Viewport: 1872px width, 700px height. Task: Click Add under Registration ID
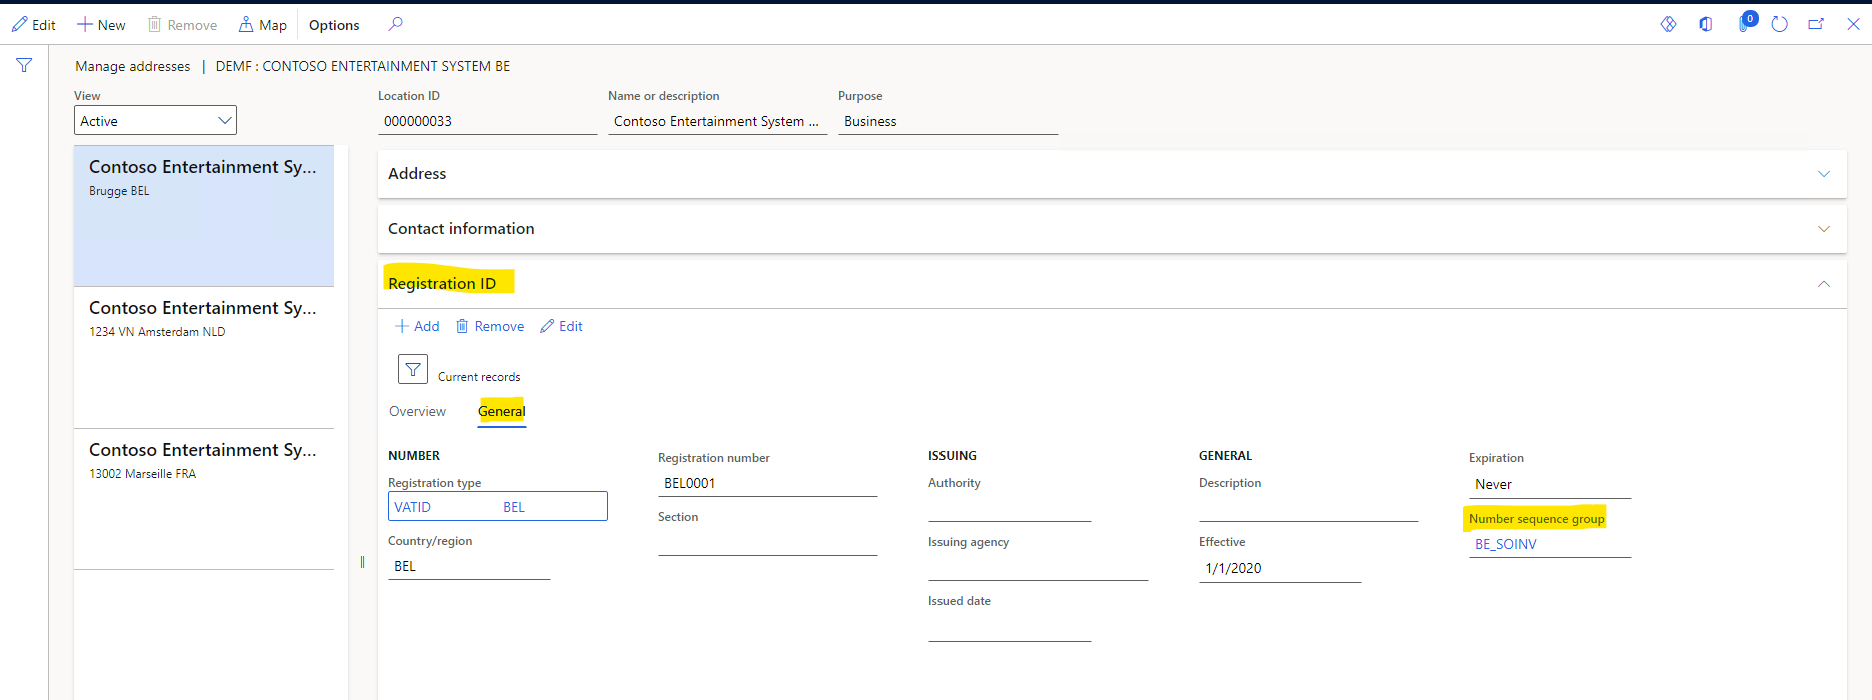pos(417,326)
